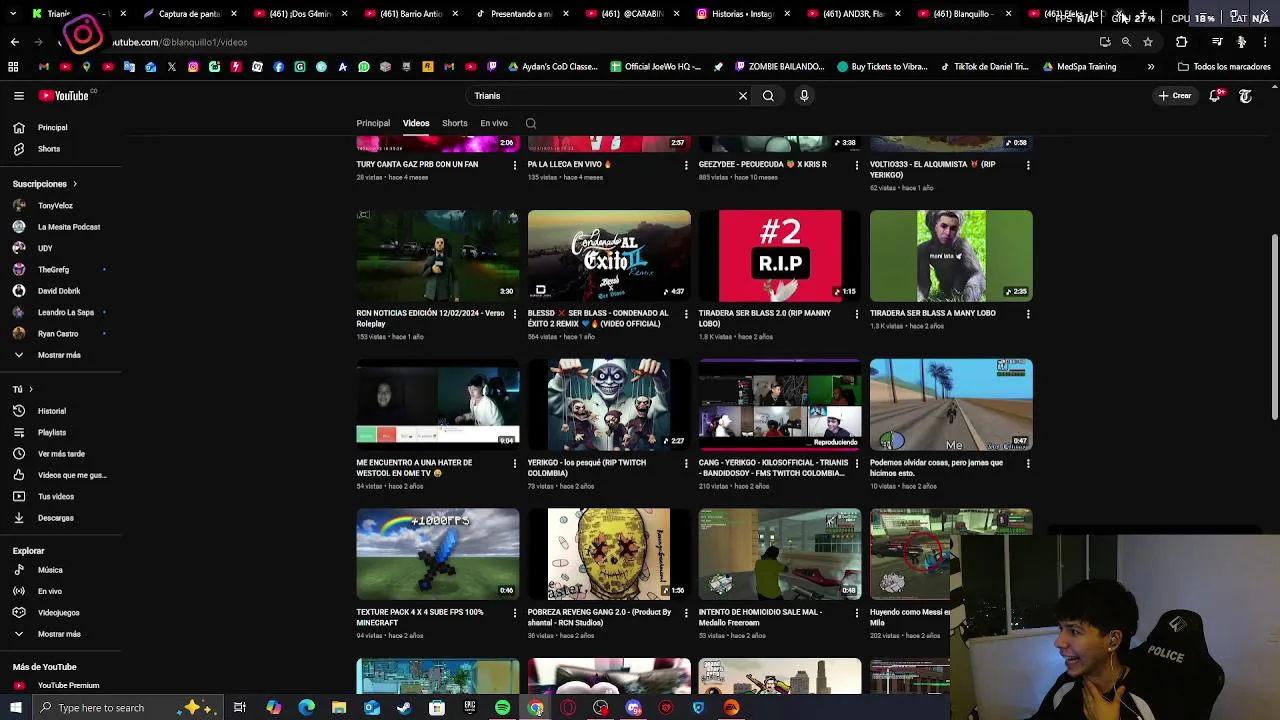The width and height of the screenshot is (1280, 720).
Task: Open options for YERIKGO los pesqué video
Action: (x=686, y=463)
